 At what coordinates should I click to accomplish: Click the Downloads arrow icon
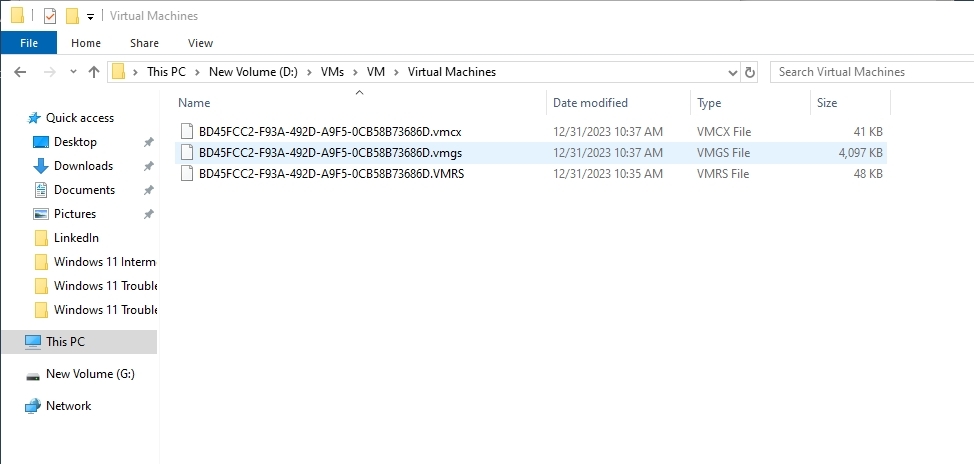[x=40, y=166]
